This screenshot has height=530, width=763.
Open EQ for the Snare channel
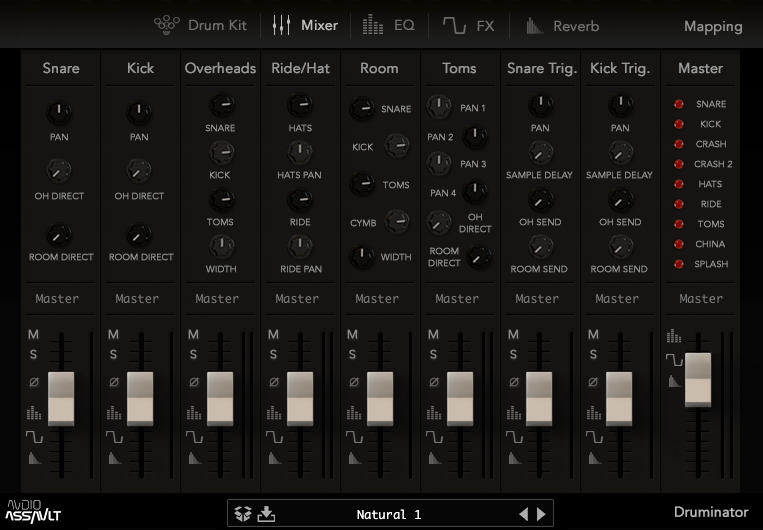[x=34, y=413]
